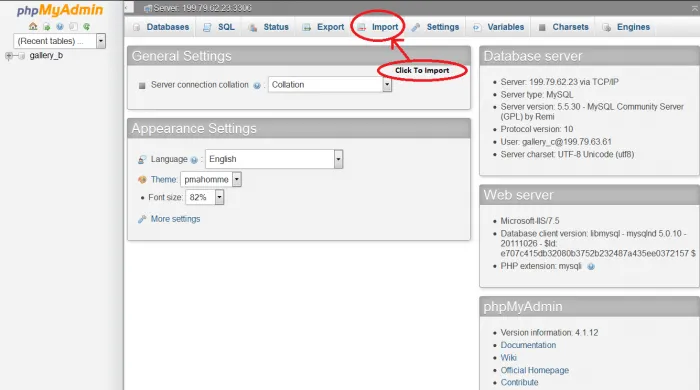Click the SQL tab icon
This screenshot has height=390, width=700.
click(x=207, y=27)
